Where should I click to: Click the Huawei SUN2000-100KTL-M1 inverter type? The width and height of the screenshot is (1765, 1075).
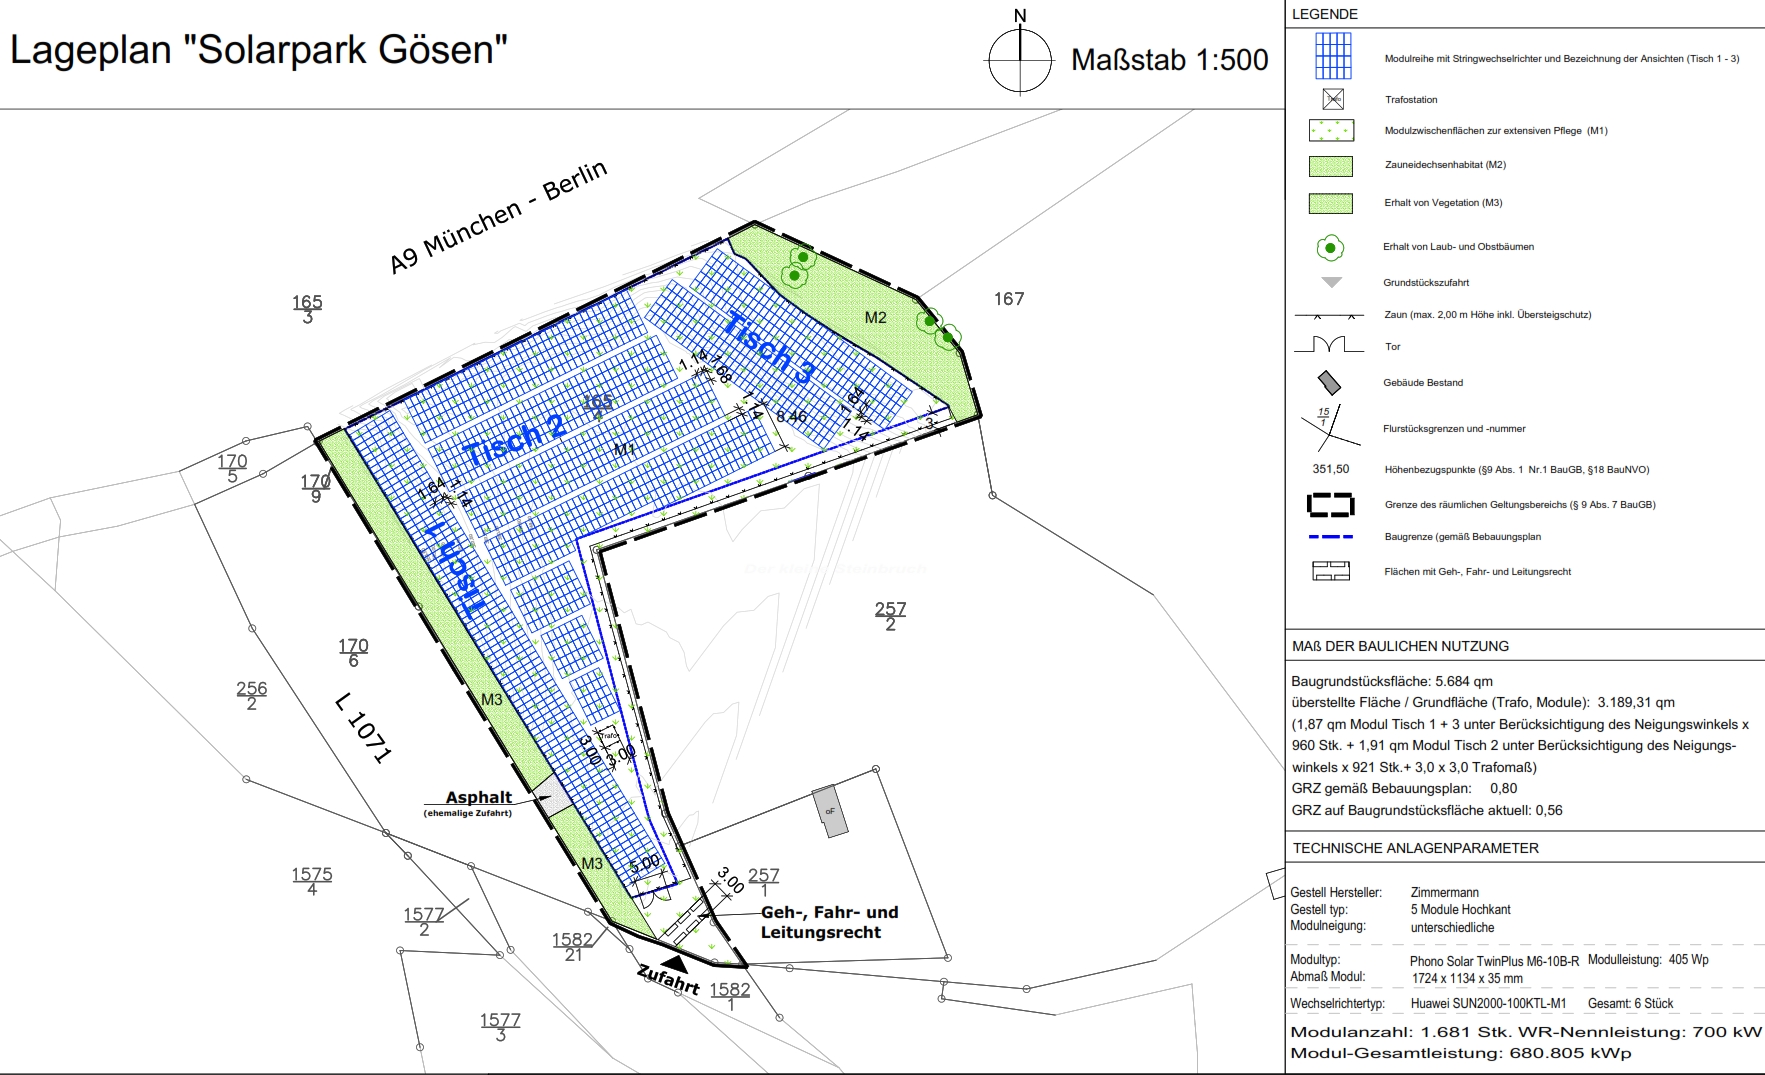[1488, 1004]
